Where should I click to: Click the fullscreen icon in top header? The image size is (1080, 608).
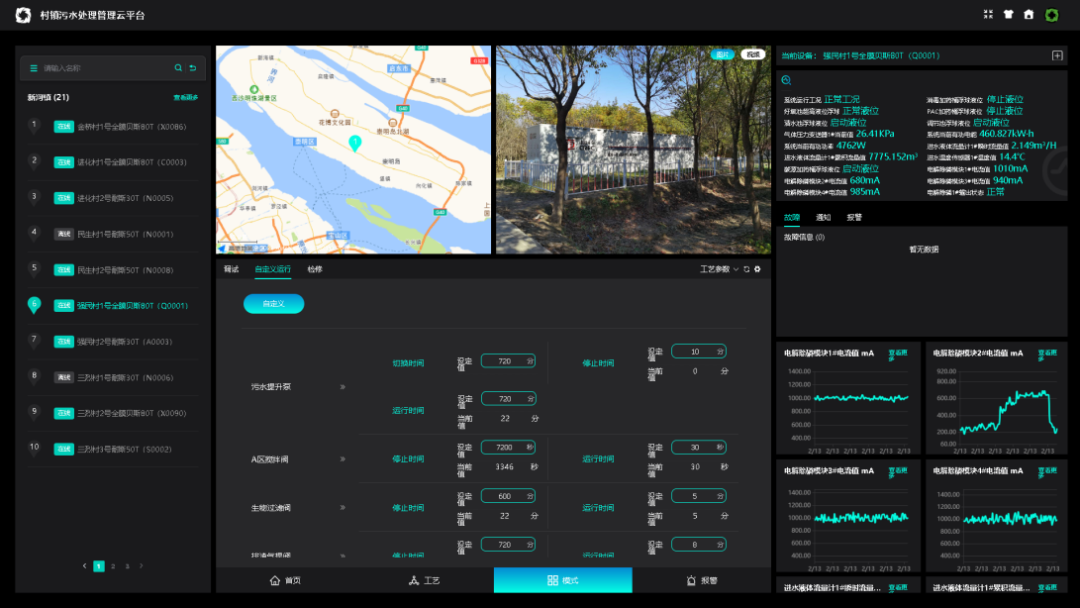tap(989, 15)
